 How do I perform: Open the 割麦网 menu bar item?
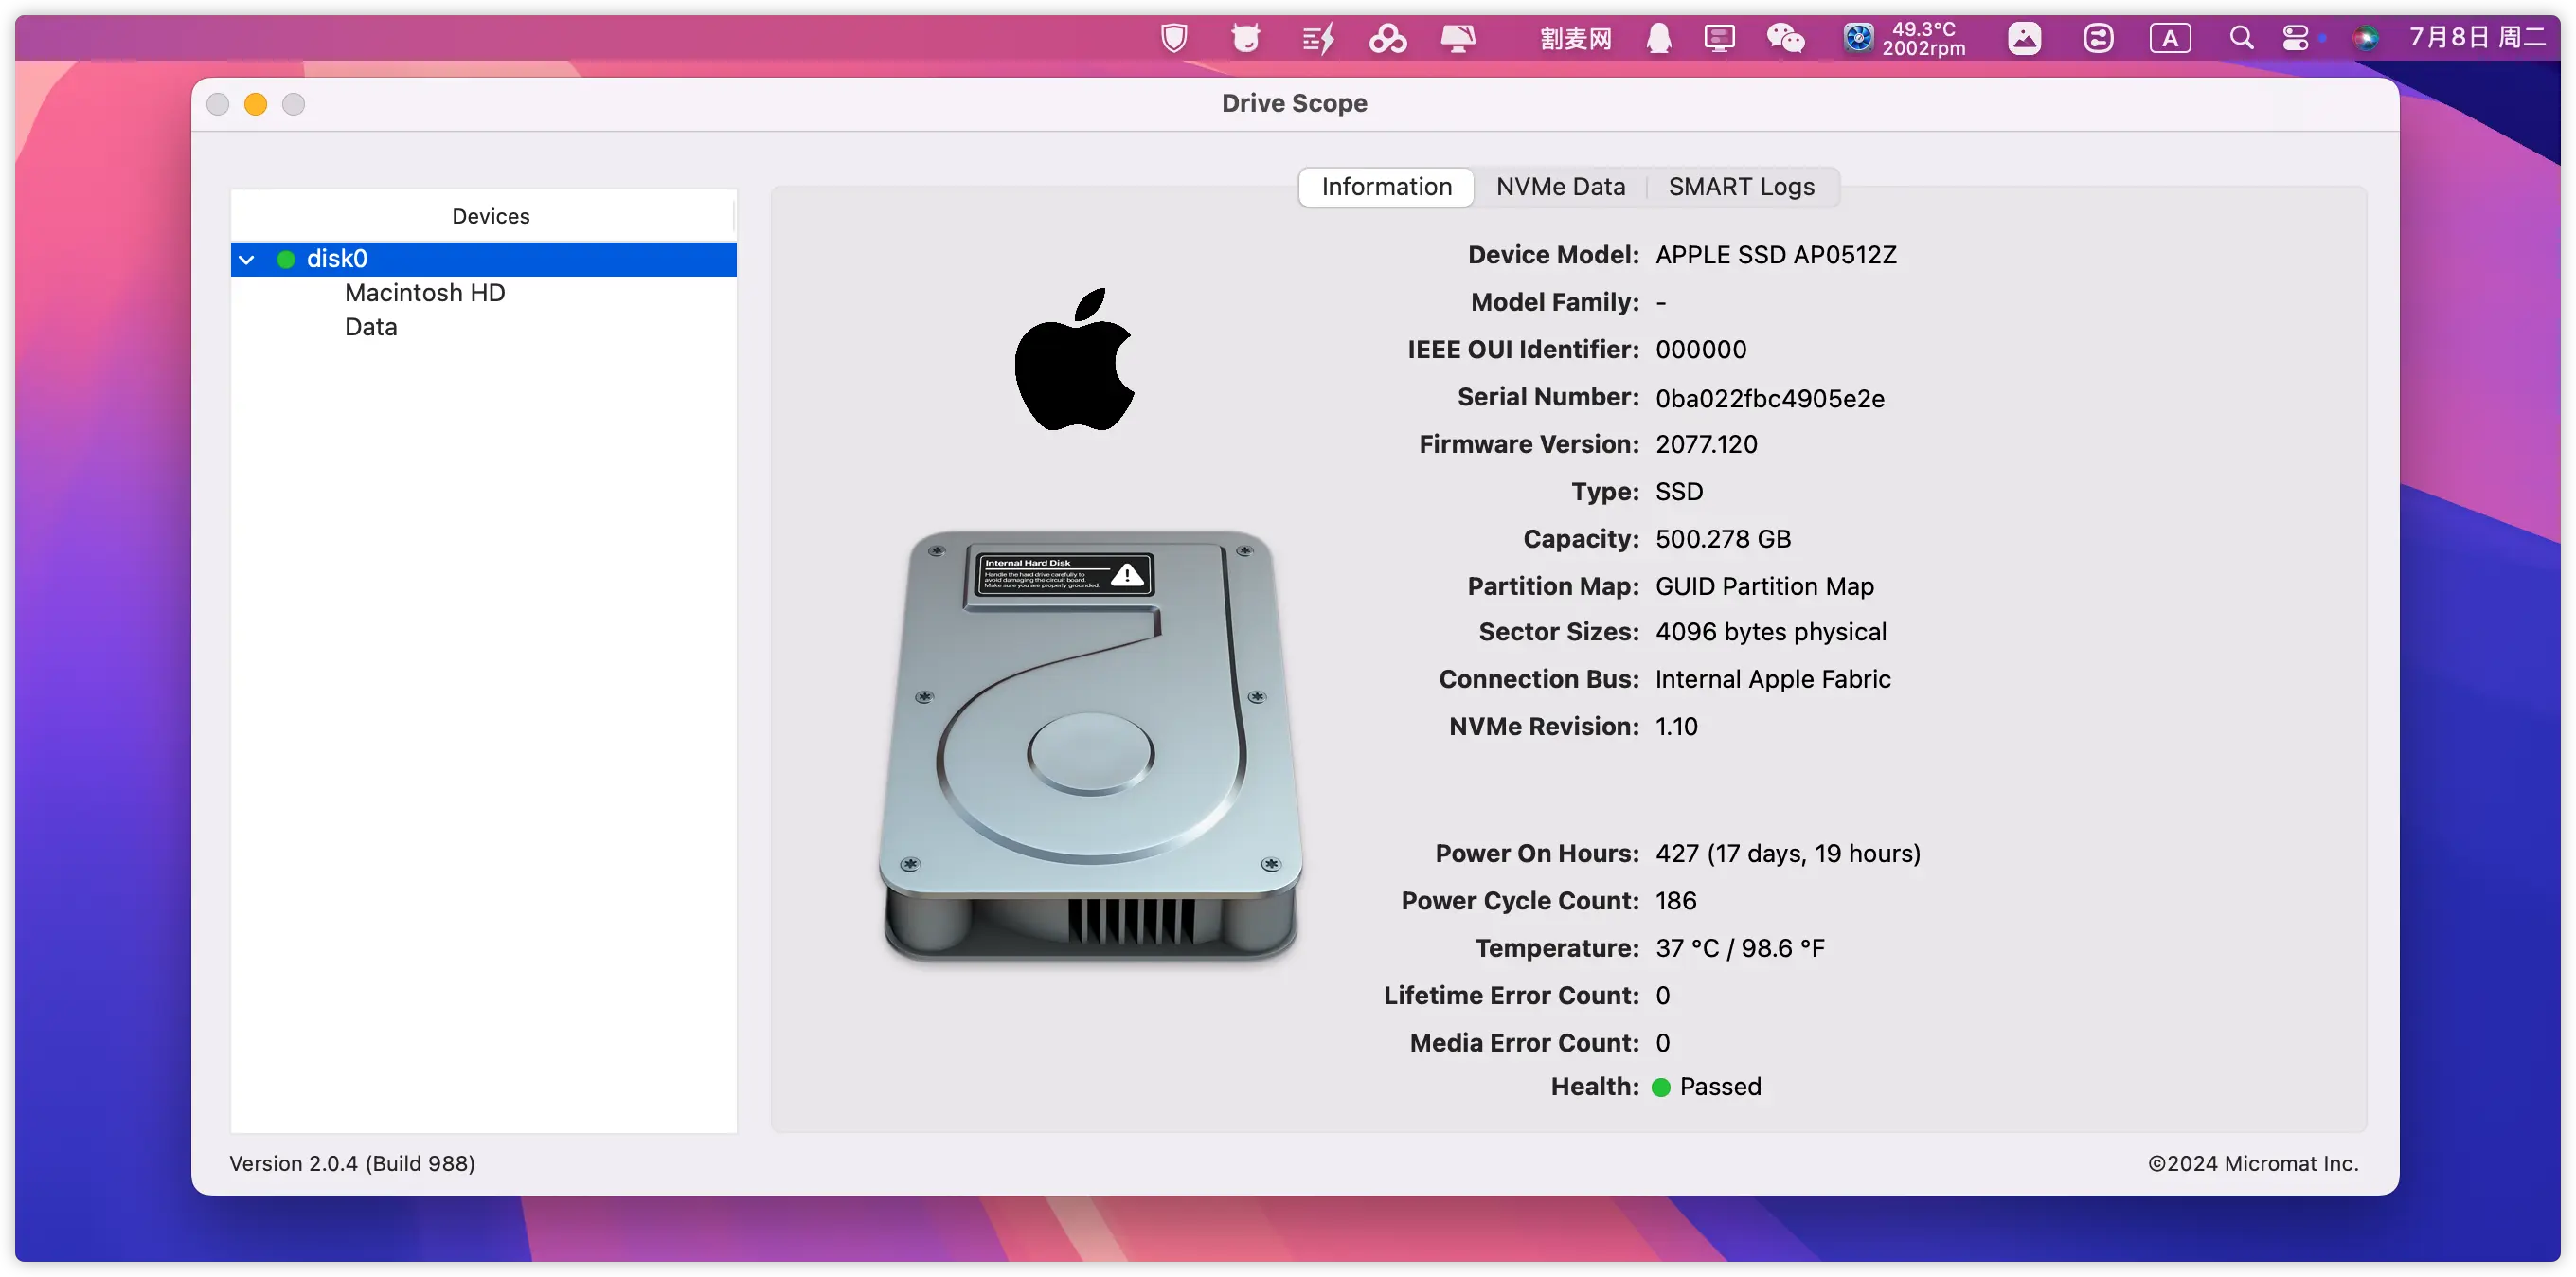[1575, 39]
